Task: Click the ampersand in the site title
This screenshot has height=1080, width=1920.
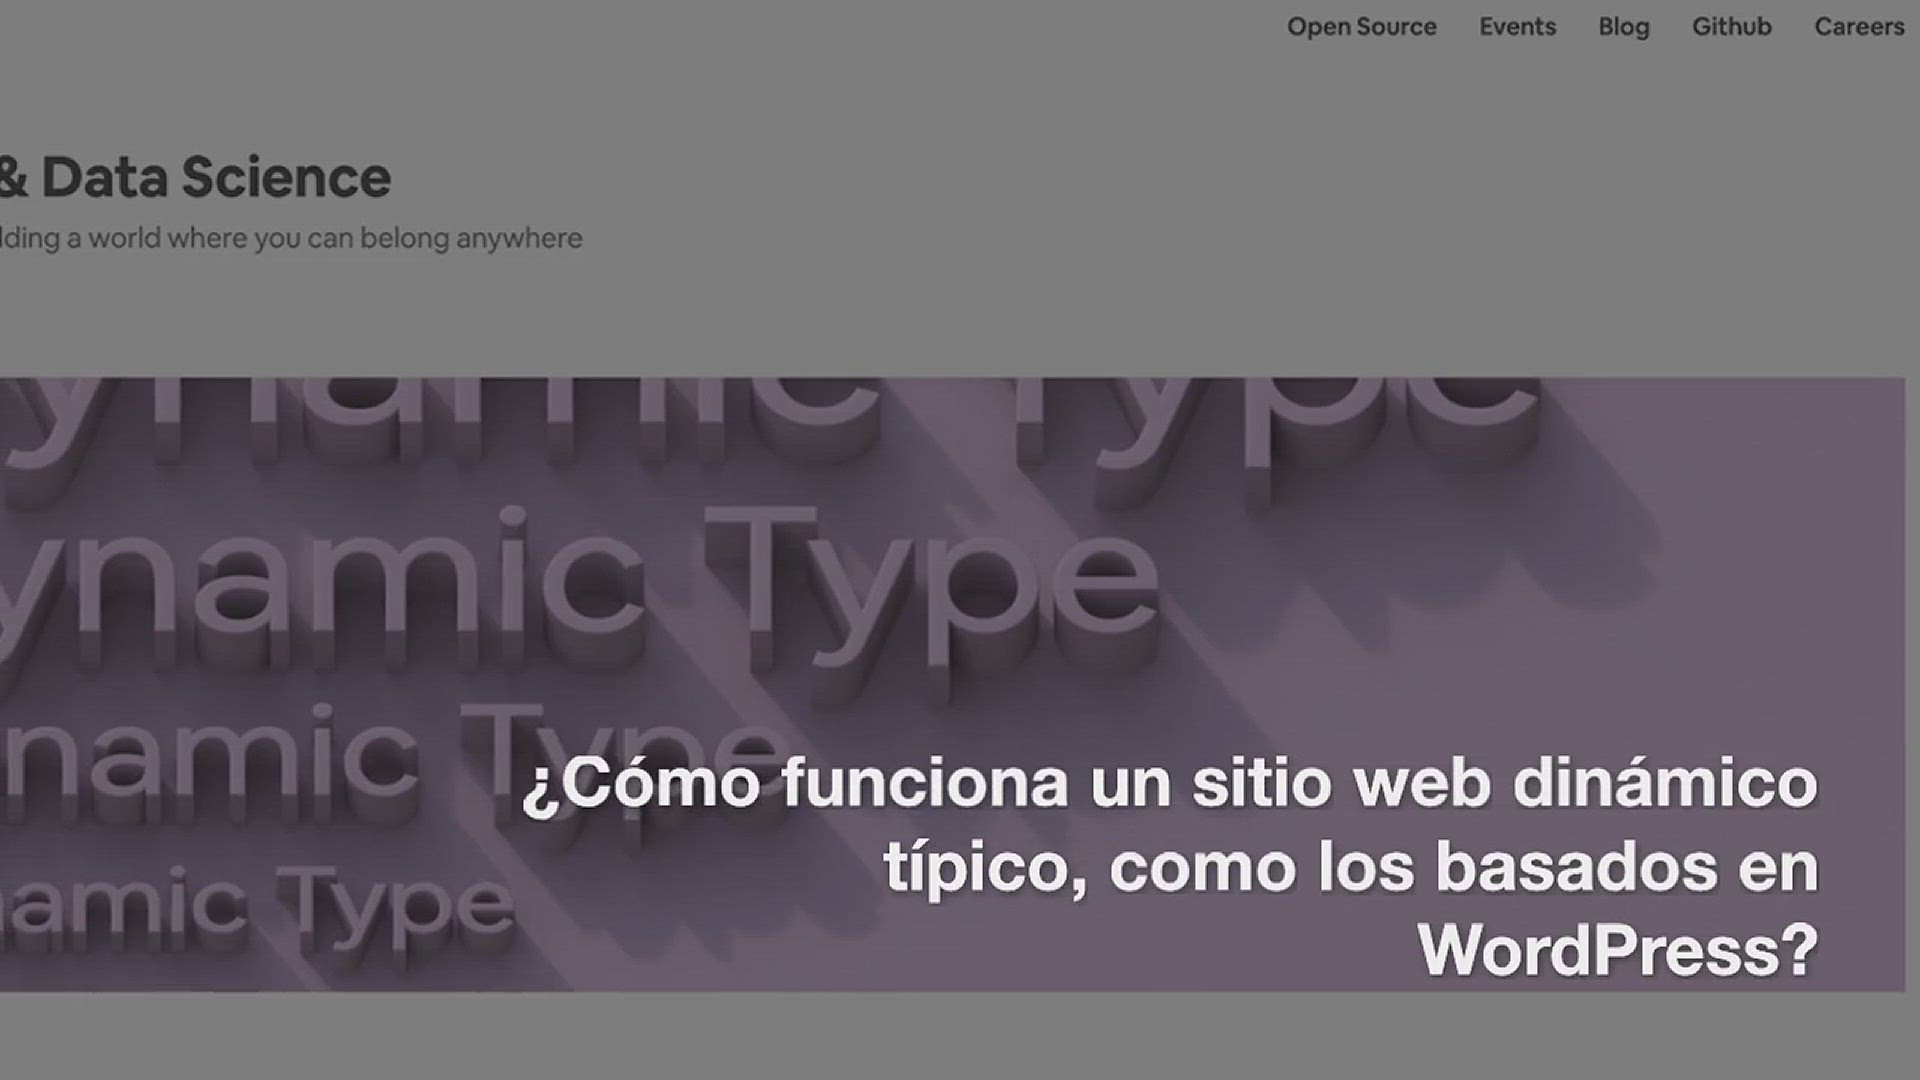Action: pos(12,178)
